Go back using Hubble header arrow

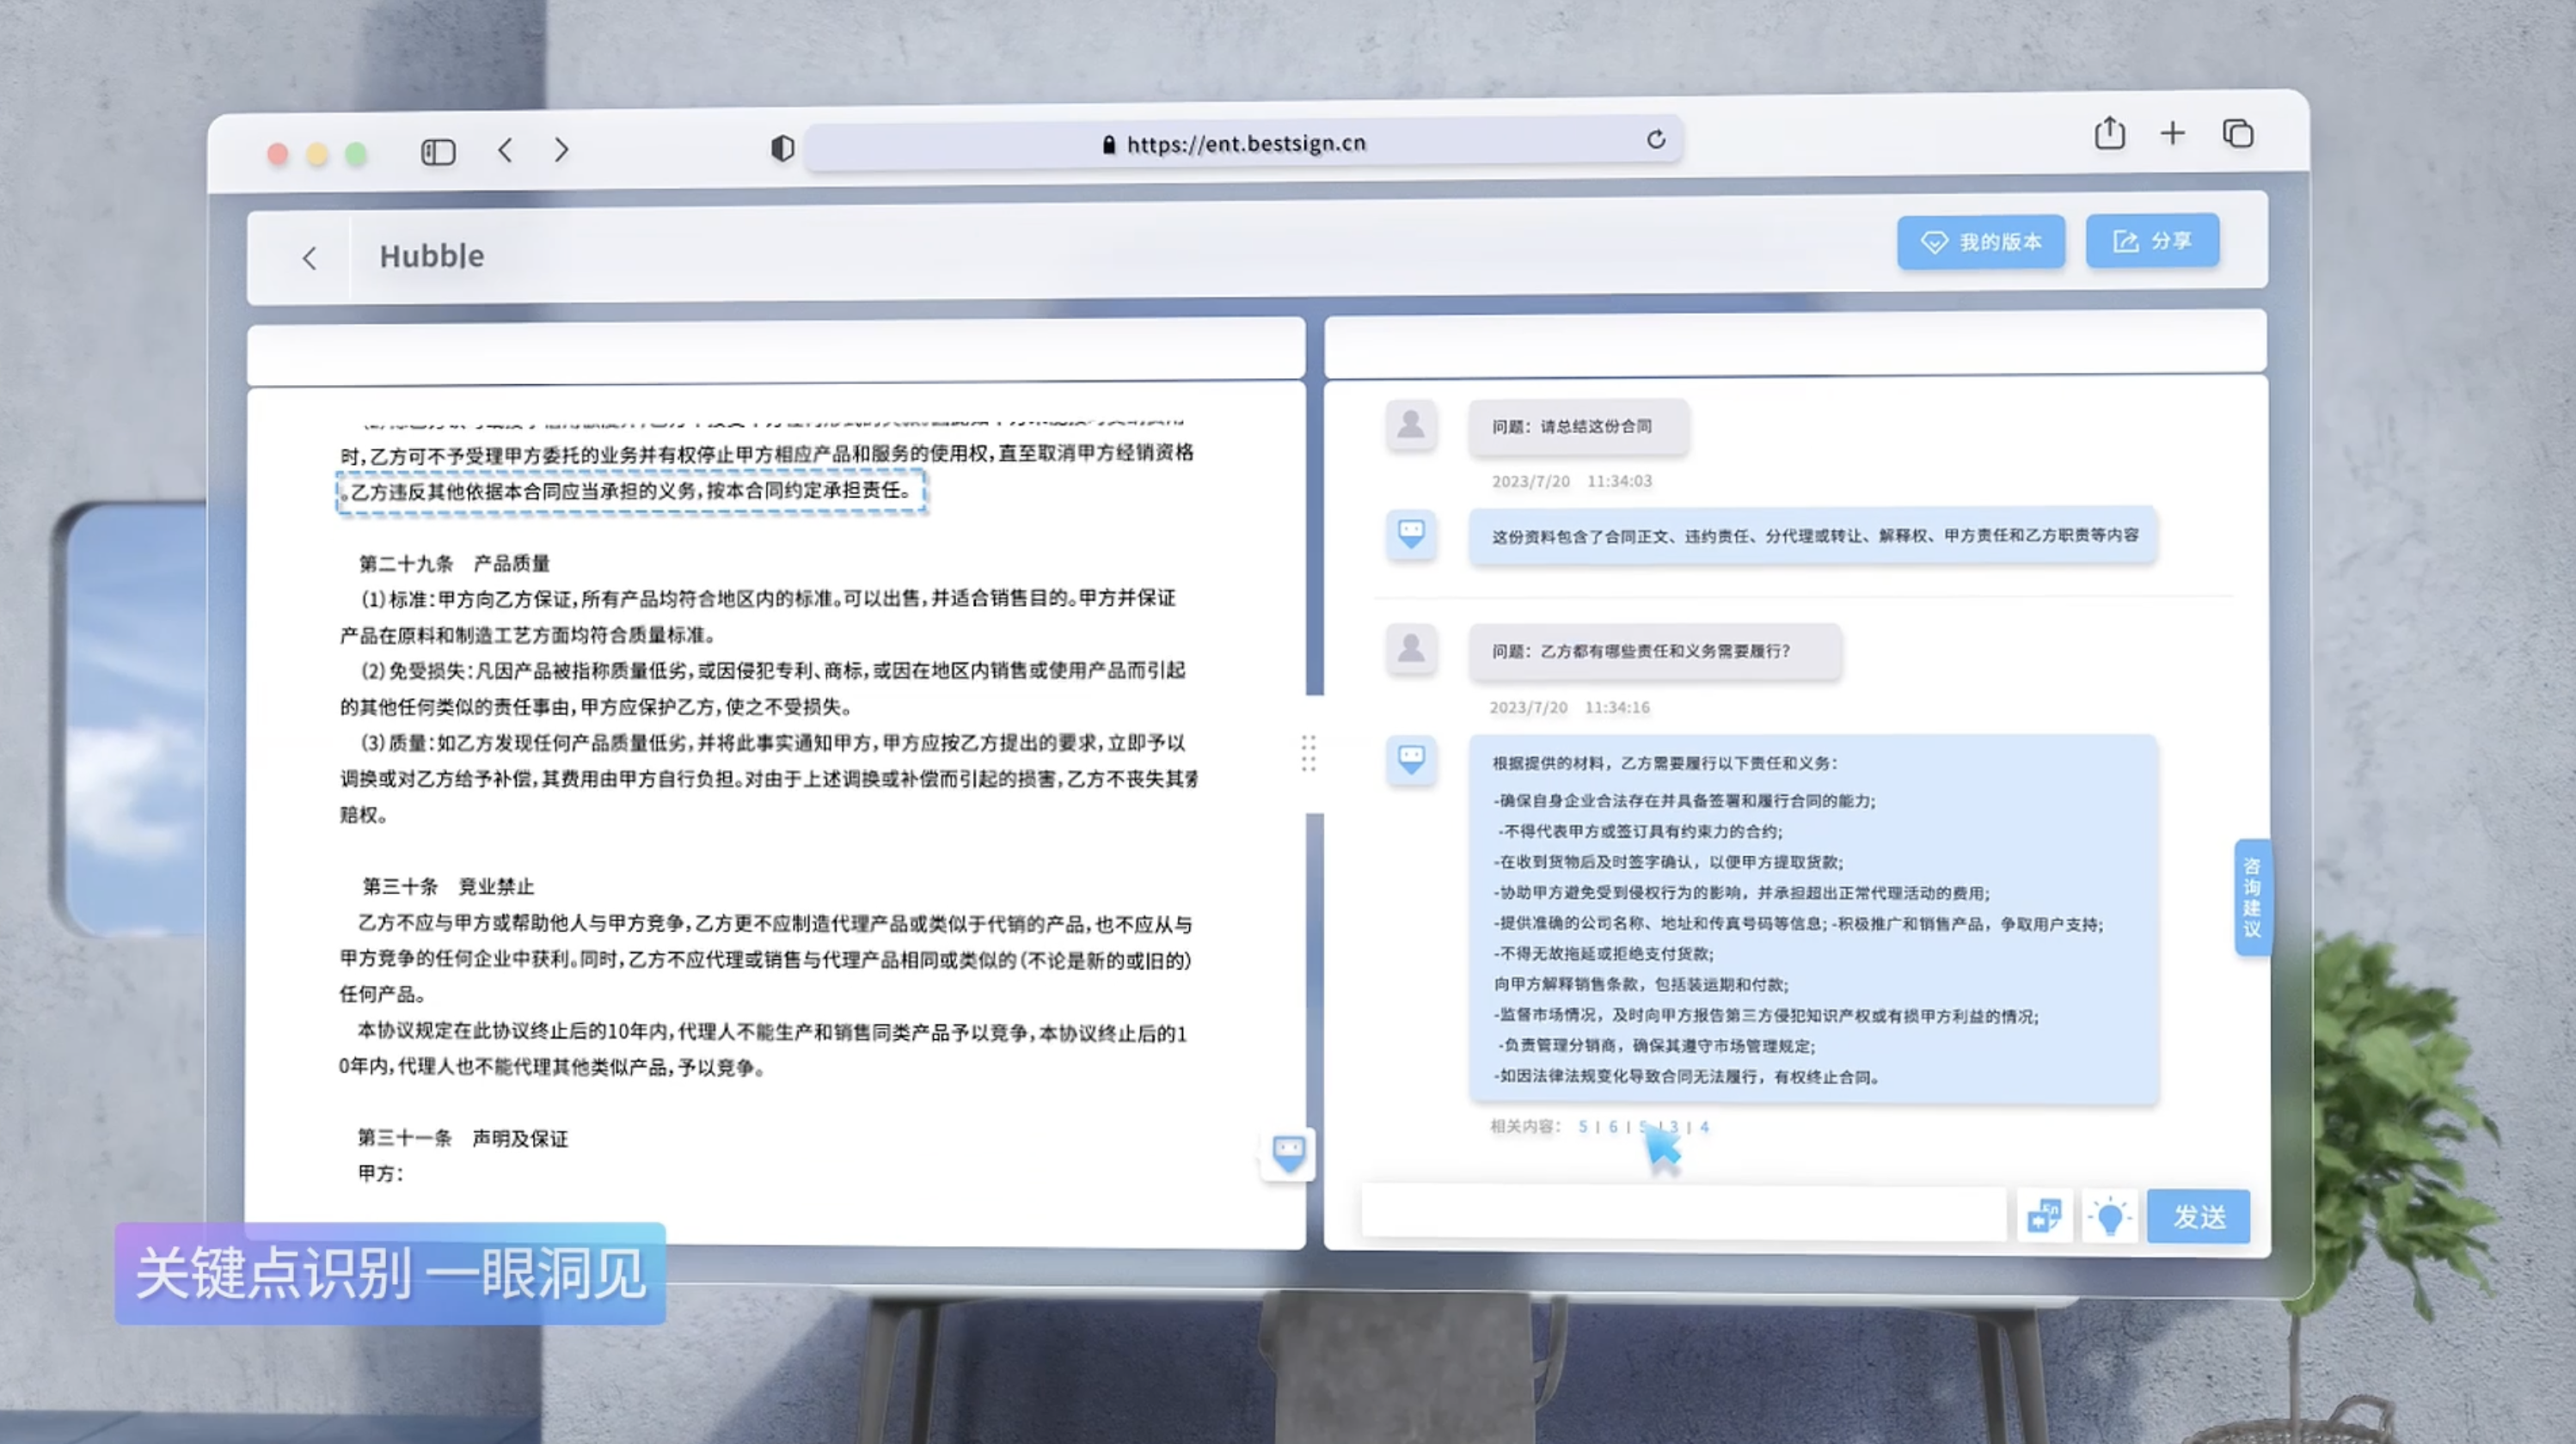pos(310,259)
